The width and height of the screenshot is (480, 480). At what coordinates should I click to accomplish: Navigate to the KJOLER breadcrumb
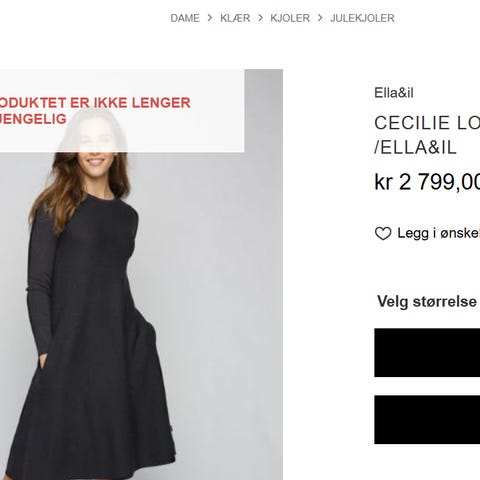click(290, 18)
